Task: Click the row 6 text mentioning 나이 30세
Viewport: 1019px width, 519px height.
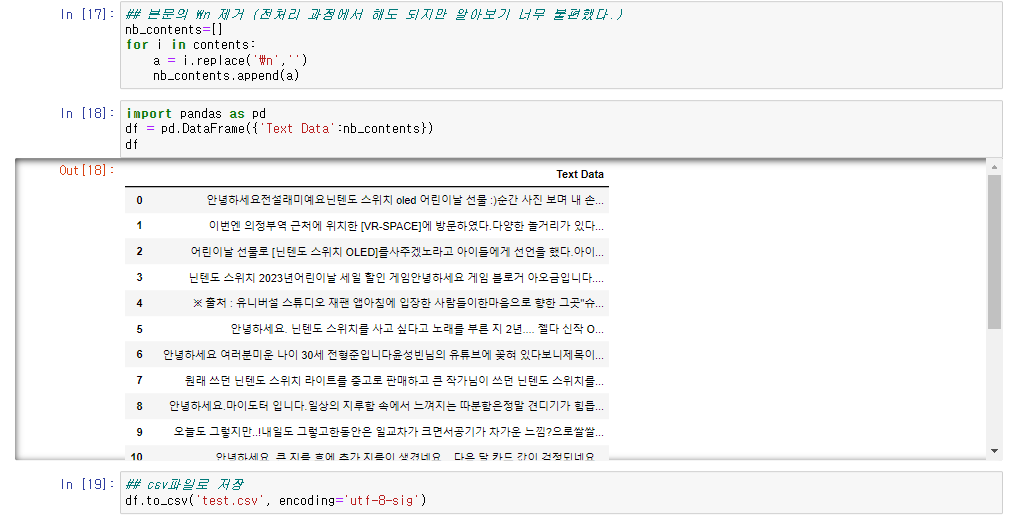Action: click(383, 355)
